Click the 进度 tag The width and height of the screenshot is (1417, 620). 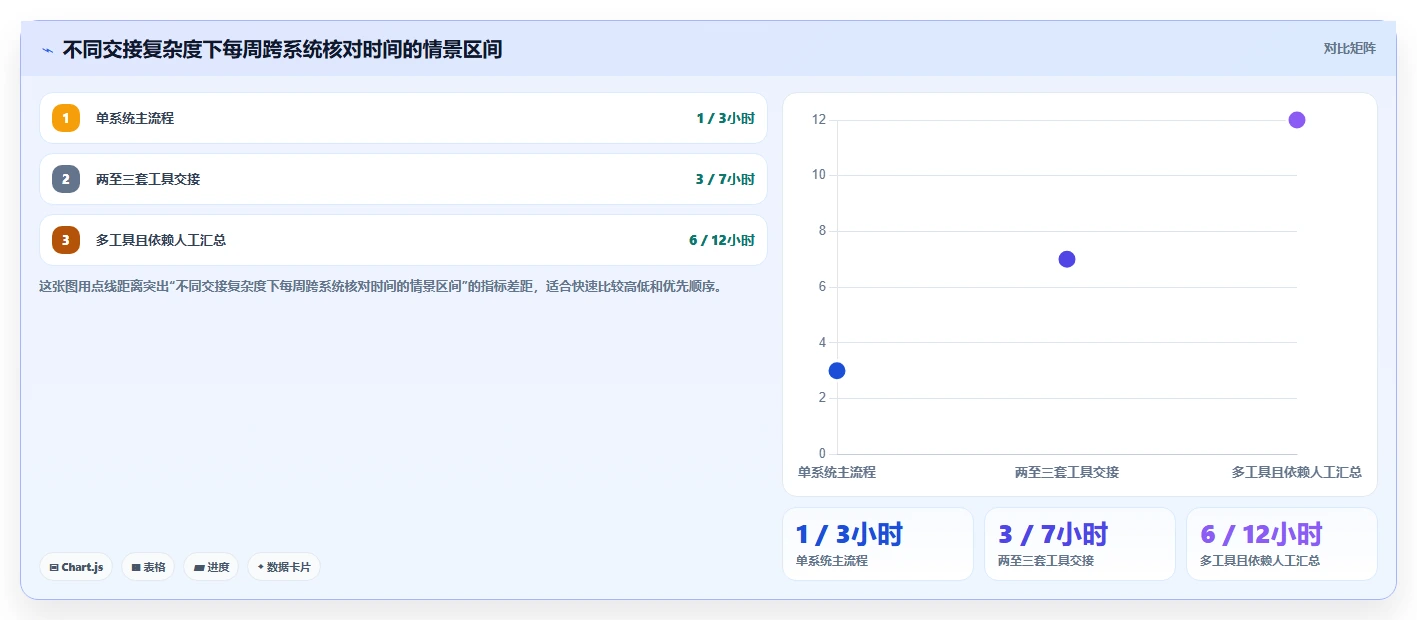[211, 567]
